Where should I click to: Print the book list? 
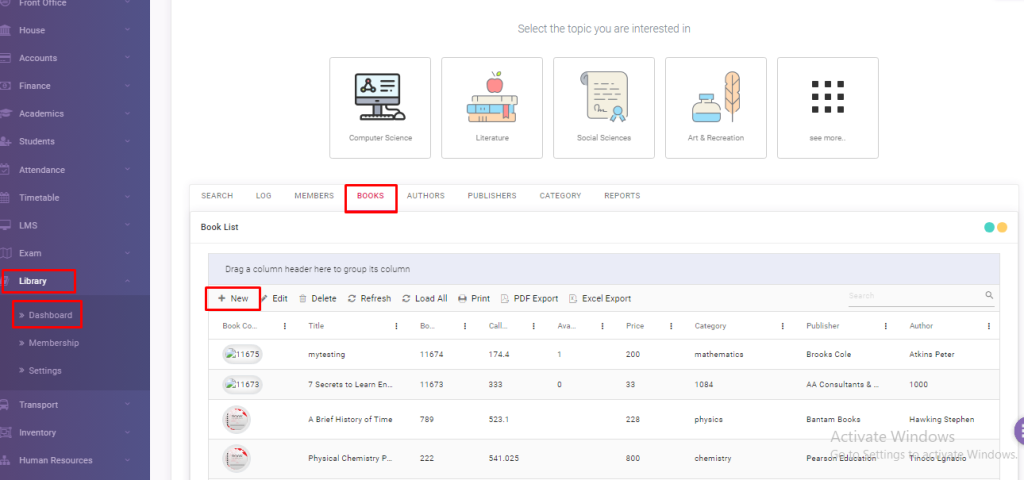473,299
